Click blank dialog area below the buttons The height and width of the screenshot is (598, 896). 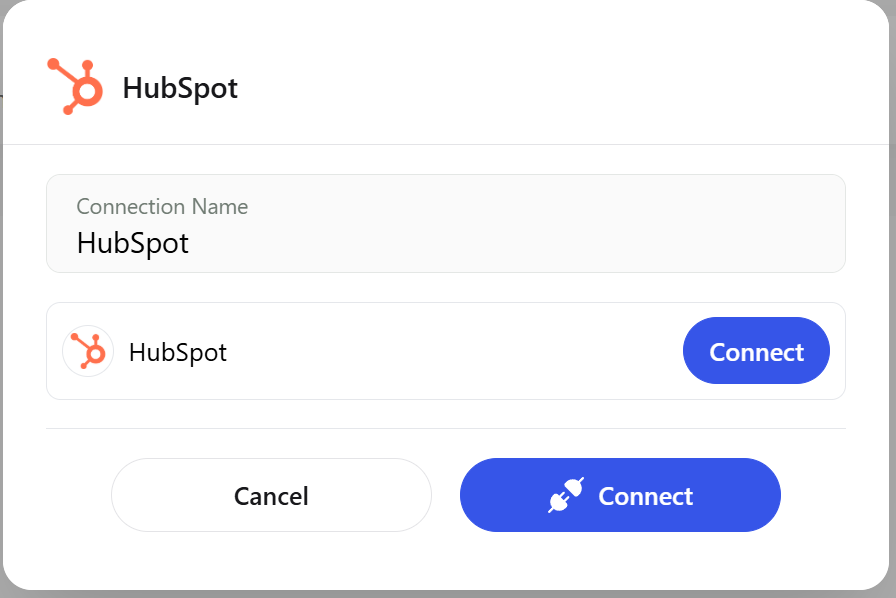(x=446, y=560)
